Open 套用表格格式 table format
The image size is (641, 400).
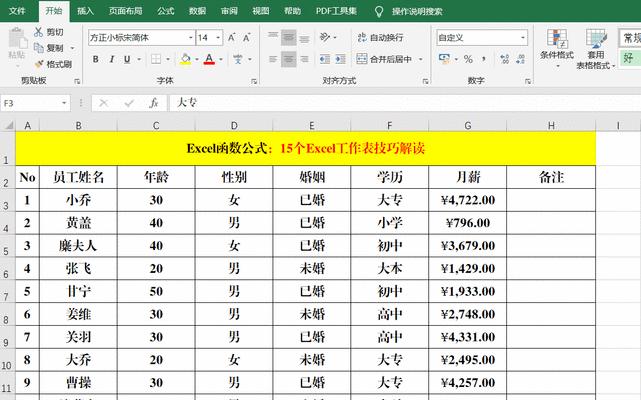tap(596, 48)
